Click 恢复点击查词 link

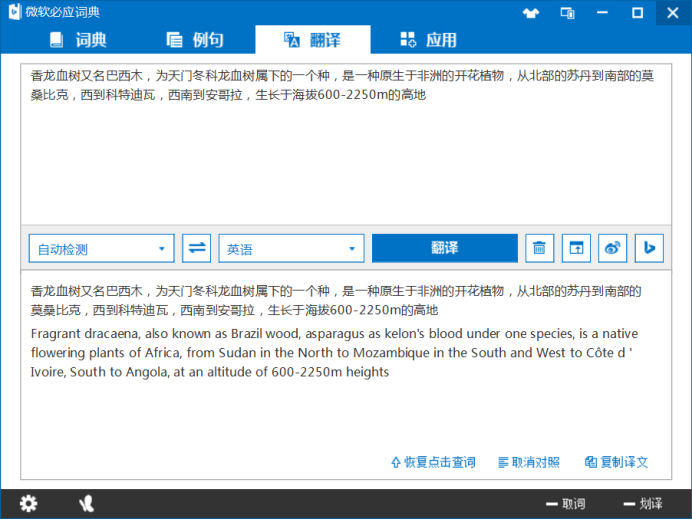[433, 462]
